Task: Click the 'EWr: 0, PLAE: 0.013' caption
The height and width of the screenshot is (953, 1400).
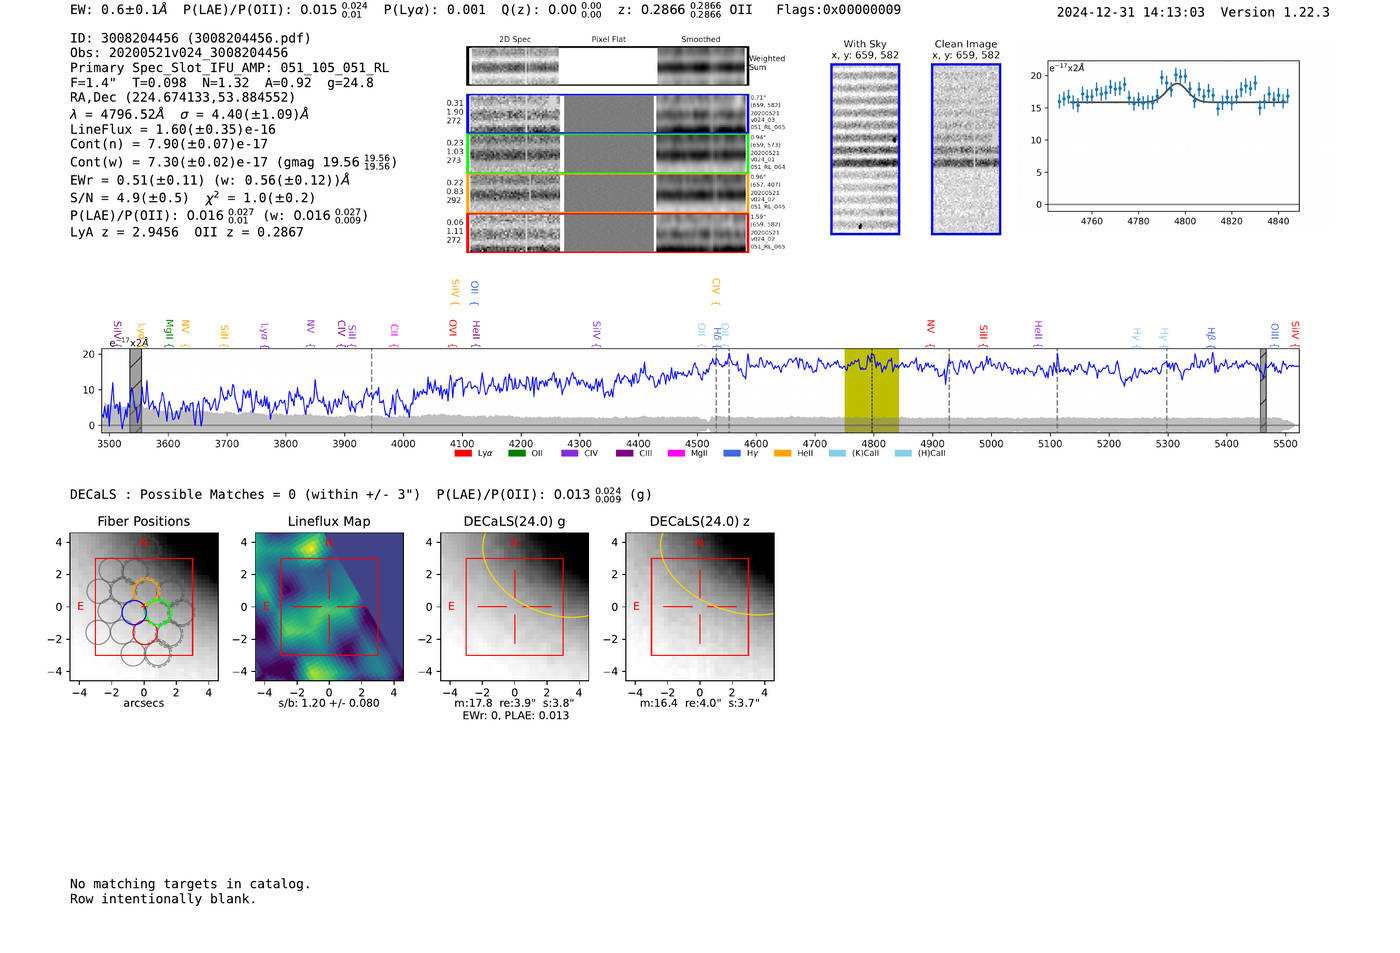Action: [x=515, y=716]
